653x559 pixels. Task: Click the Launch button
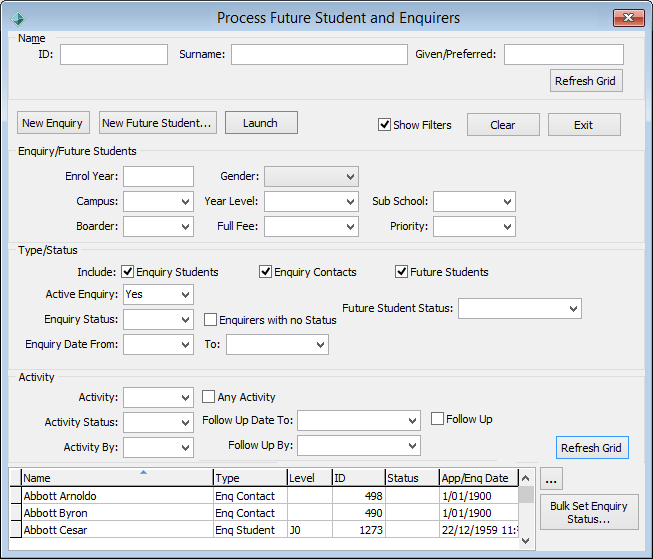261,123
